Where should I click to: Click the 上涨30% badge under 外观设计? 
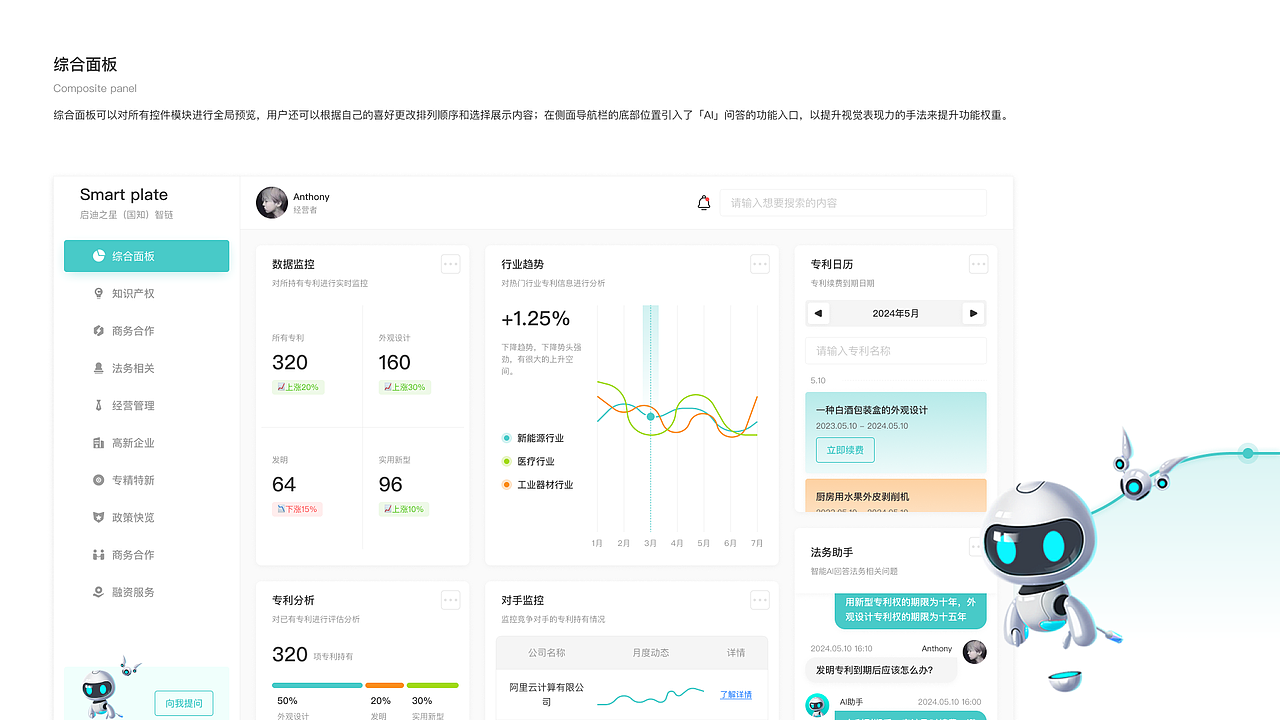pos(404,387)
